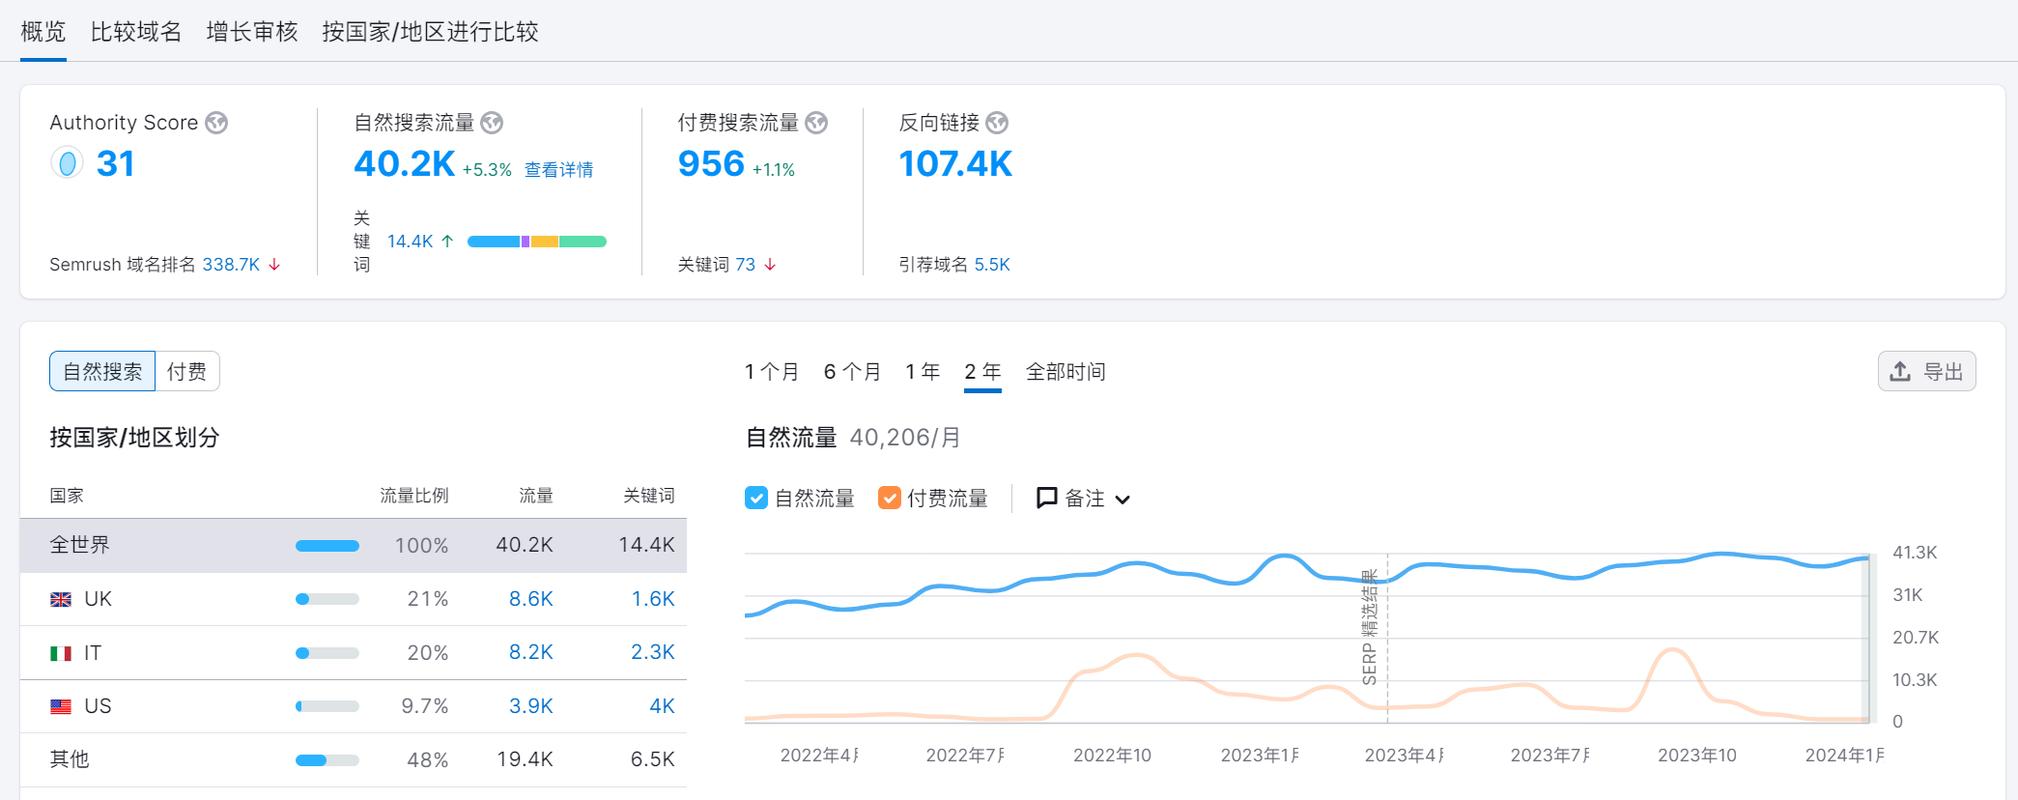Click the 导出 export button
The image size is (2018, 800).
(x=1927, y=372)
